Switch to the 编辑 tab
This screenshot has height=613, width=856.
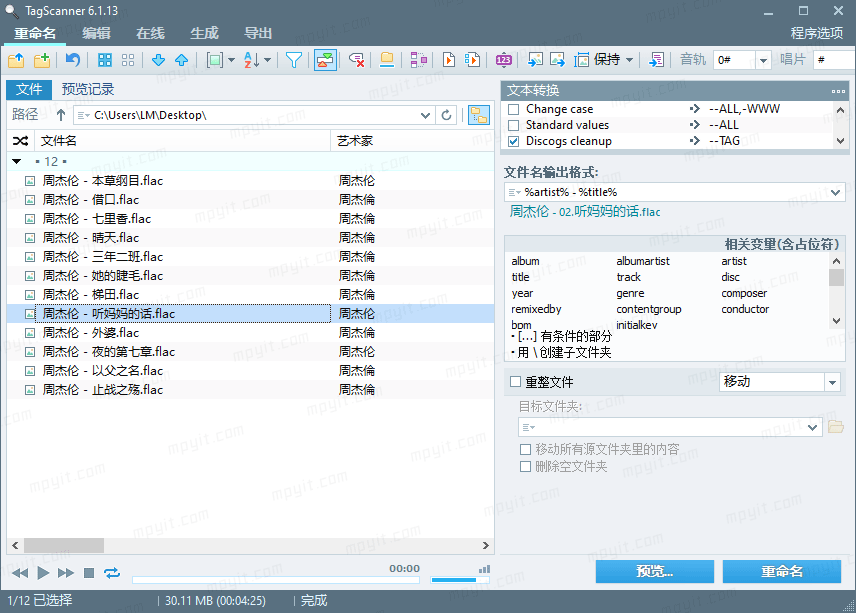[97, 33]
